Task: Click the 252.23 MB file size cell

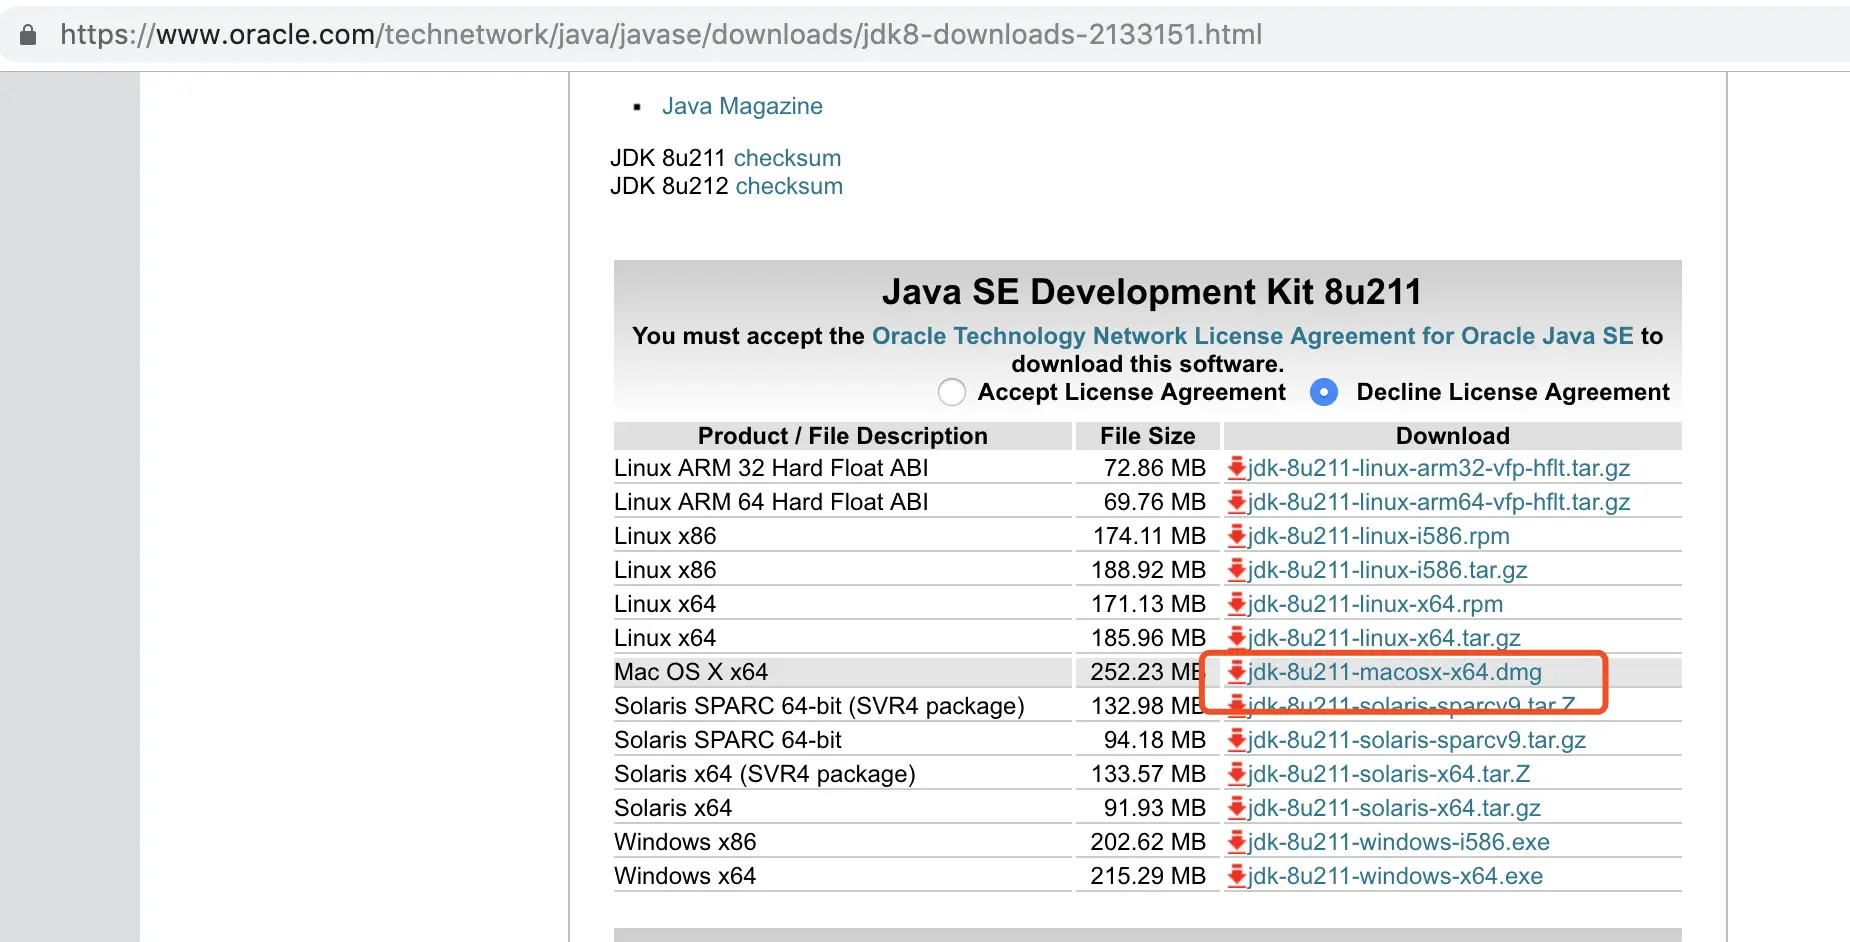Action: [x=1148, y=672]
